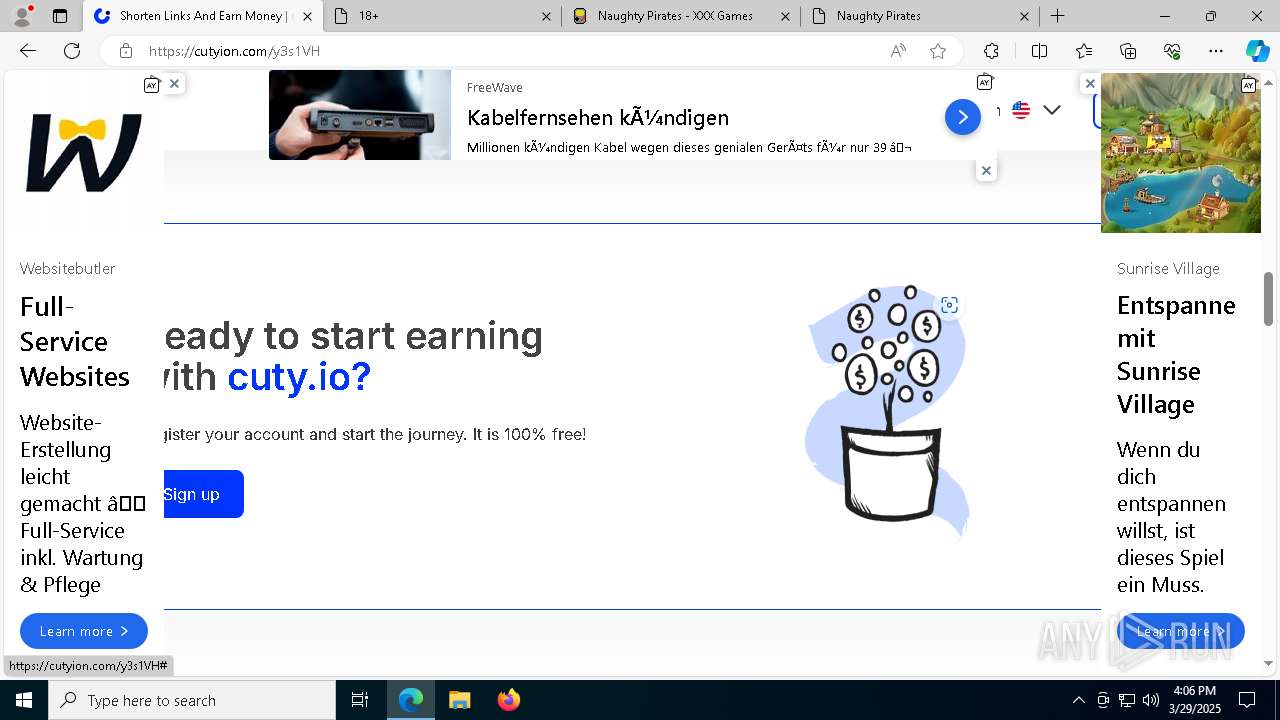
Task: Open Kabelfernsehen kündigen ad headline
Action: point(598,118)
